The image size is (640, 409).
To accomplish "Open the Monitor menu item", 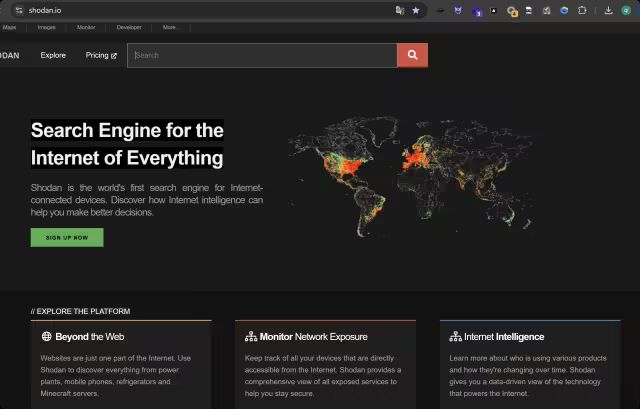I will click(86, 27).
